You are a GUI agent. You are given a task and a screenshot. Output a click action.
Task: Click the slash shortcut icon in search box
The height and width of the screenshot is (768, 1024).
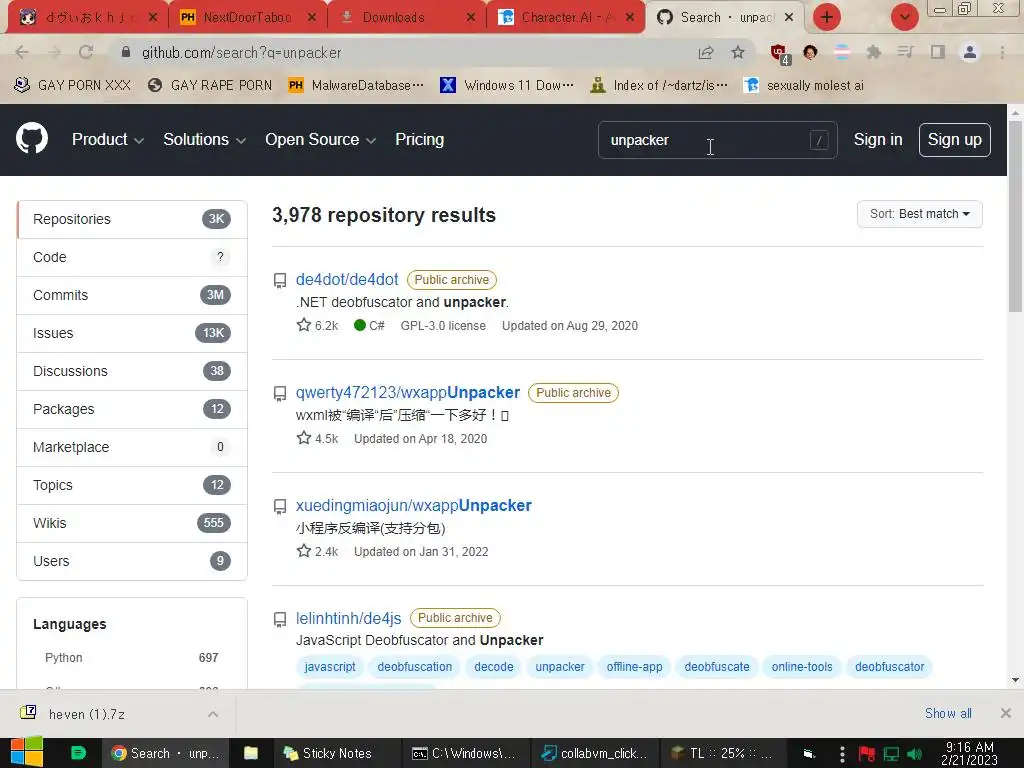click(x=819, y=140)
